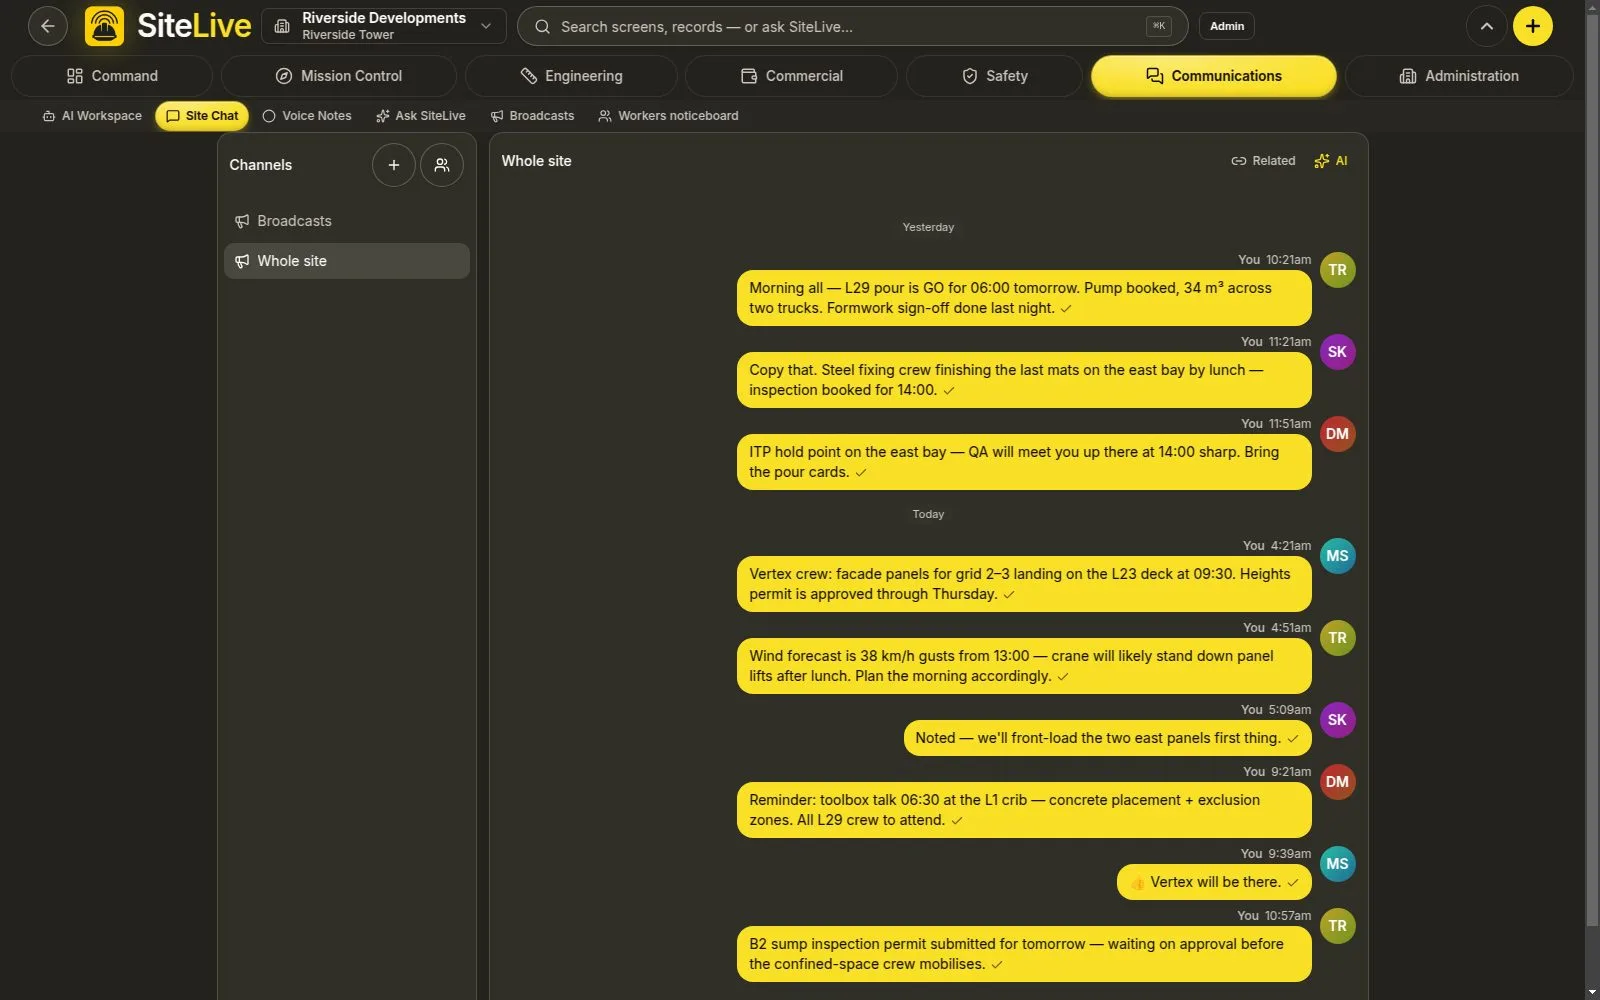Open the Riverside Developments project dropdown
This screenshot has height=1000, width=1600.
[384, 26]
